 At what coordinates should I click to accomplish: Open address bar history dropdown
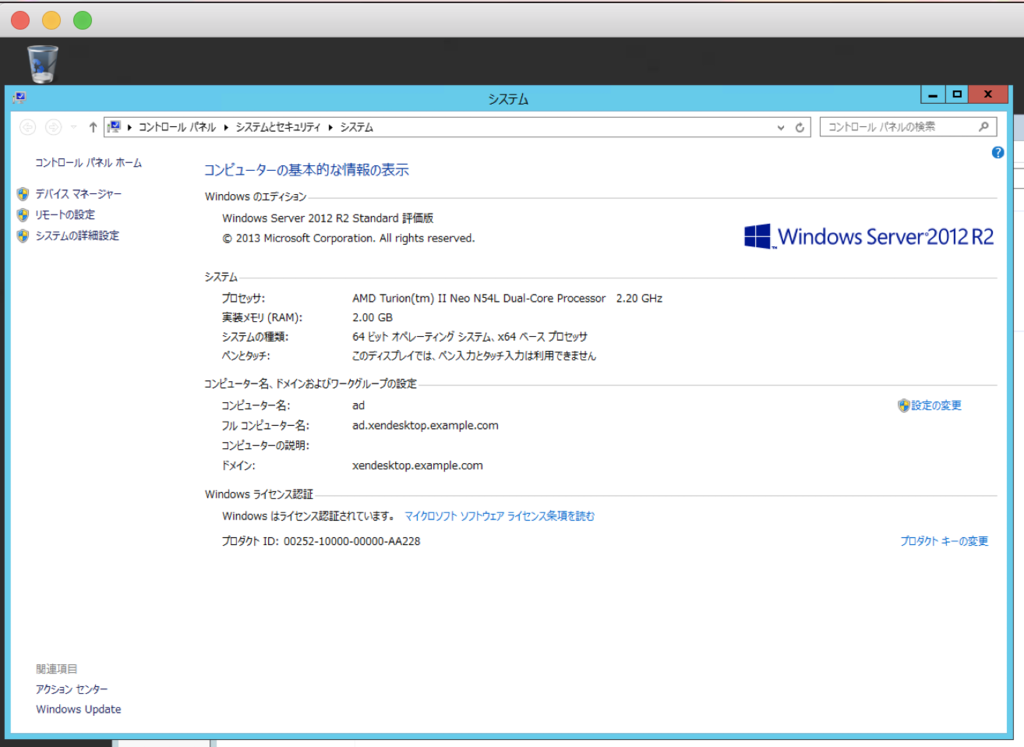tap(780, 127)
